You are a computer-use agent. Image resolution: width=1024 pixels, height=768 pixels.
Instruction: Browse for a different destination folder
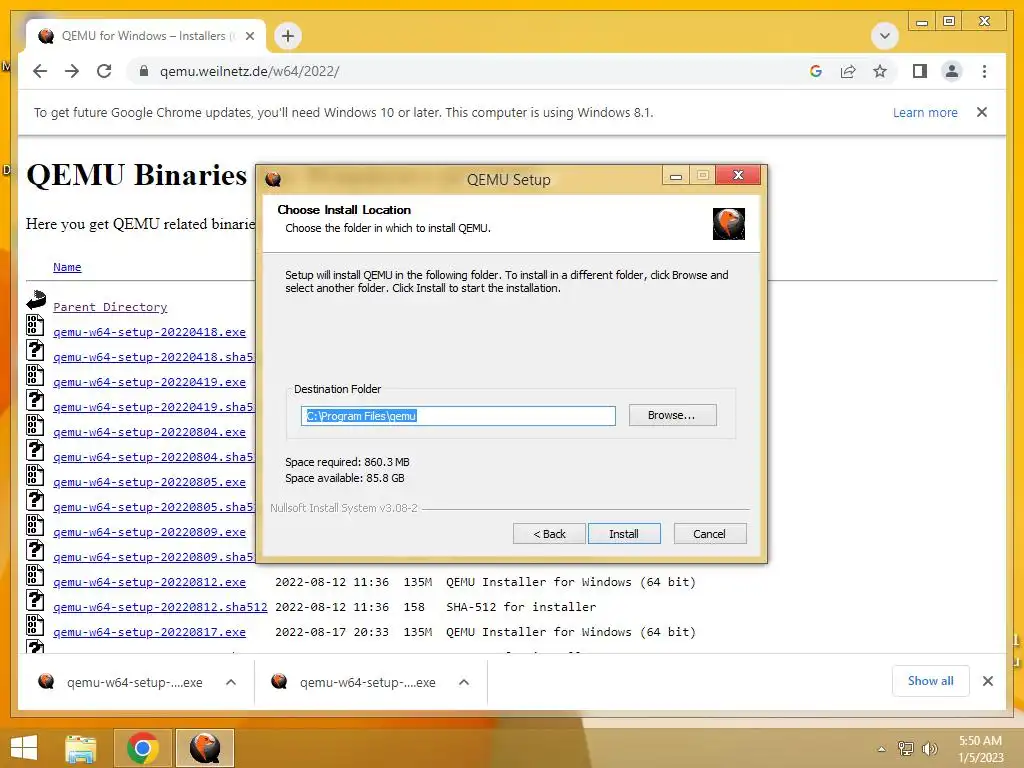(x=672, y=415)
